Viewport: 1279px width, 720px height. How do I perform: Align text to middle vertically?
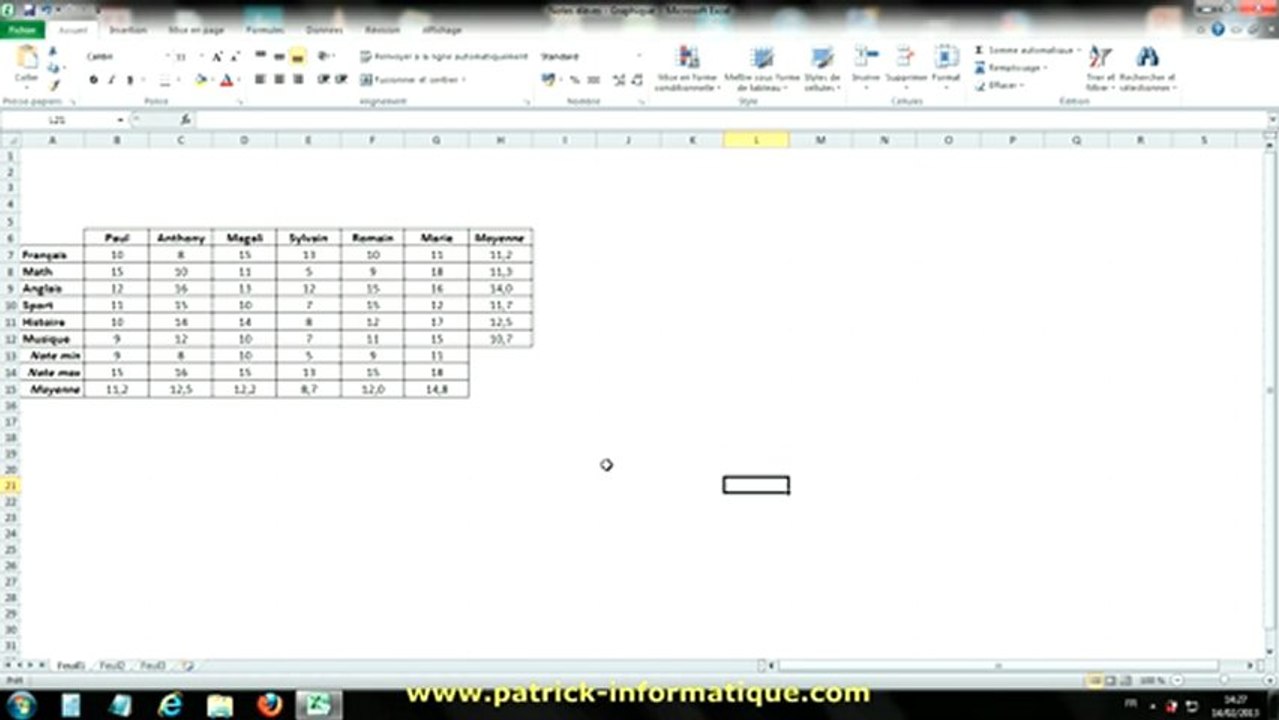[x=279, y=57]
